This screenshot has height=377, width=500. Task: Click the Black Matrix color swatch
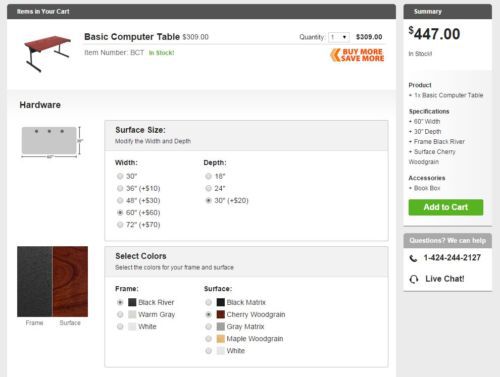[221, 302]
